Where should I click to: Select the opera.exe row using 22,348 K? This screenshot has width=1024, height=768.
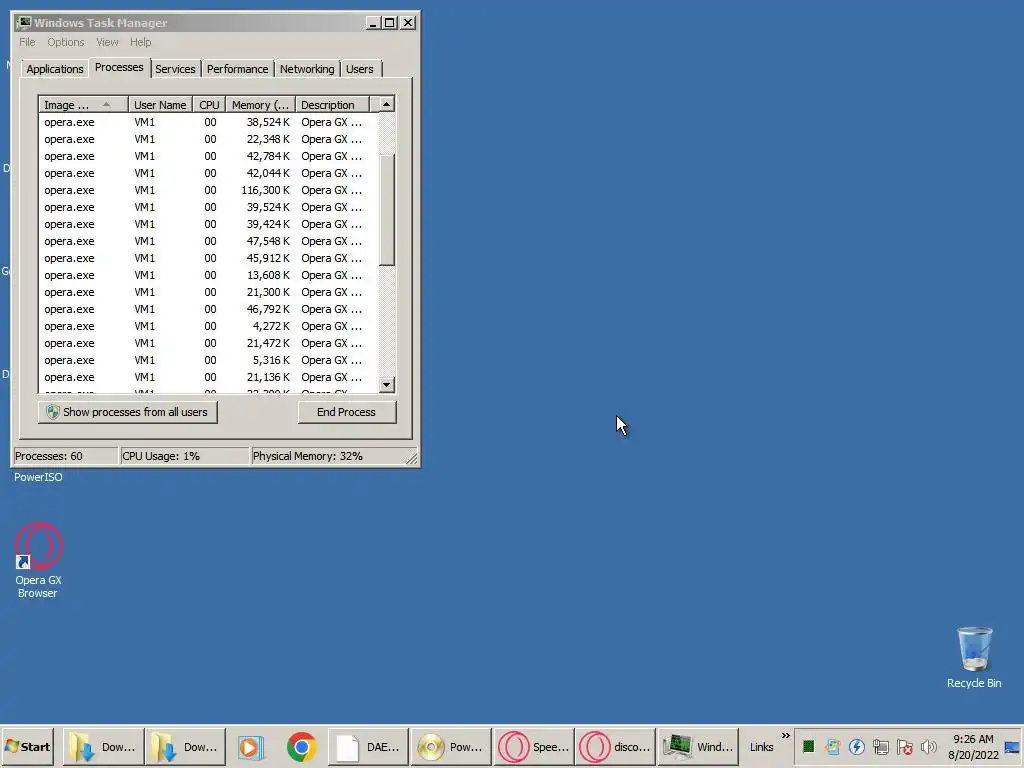208,139
